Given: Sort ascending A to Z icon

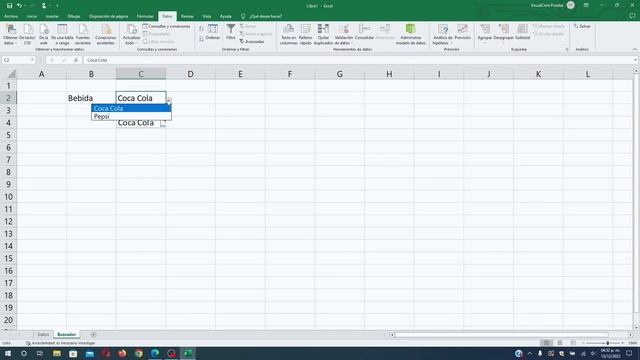Looking at the screenshot, I should click(201, 29).
